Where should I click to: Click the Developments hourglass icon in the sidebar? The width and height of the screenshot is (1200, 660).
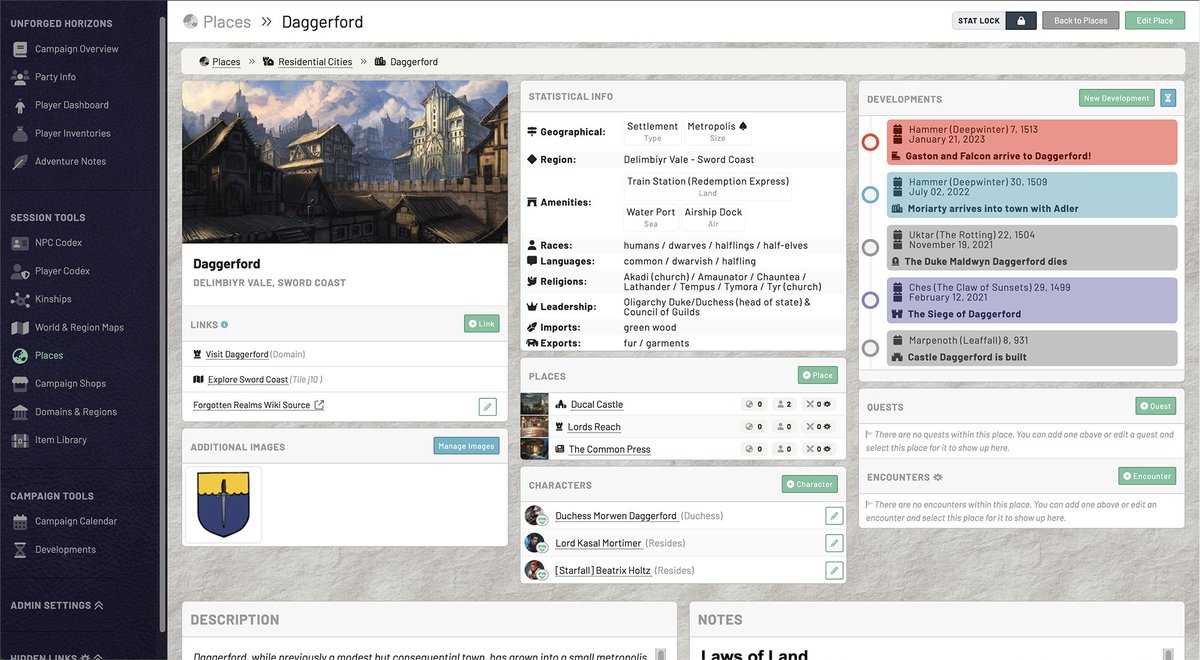20,549
